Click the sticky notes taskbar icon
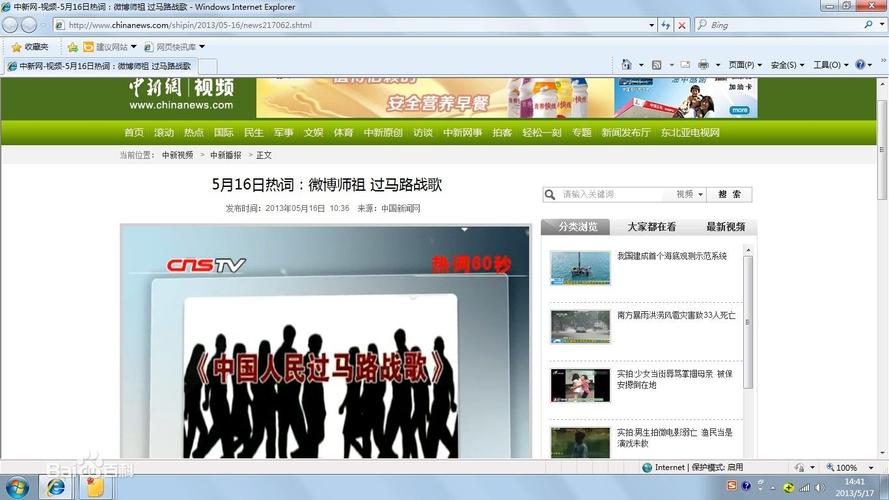The width and height of the screenshot is (889, 500). [94, 488]
